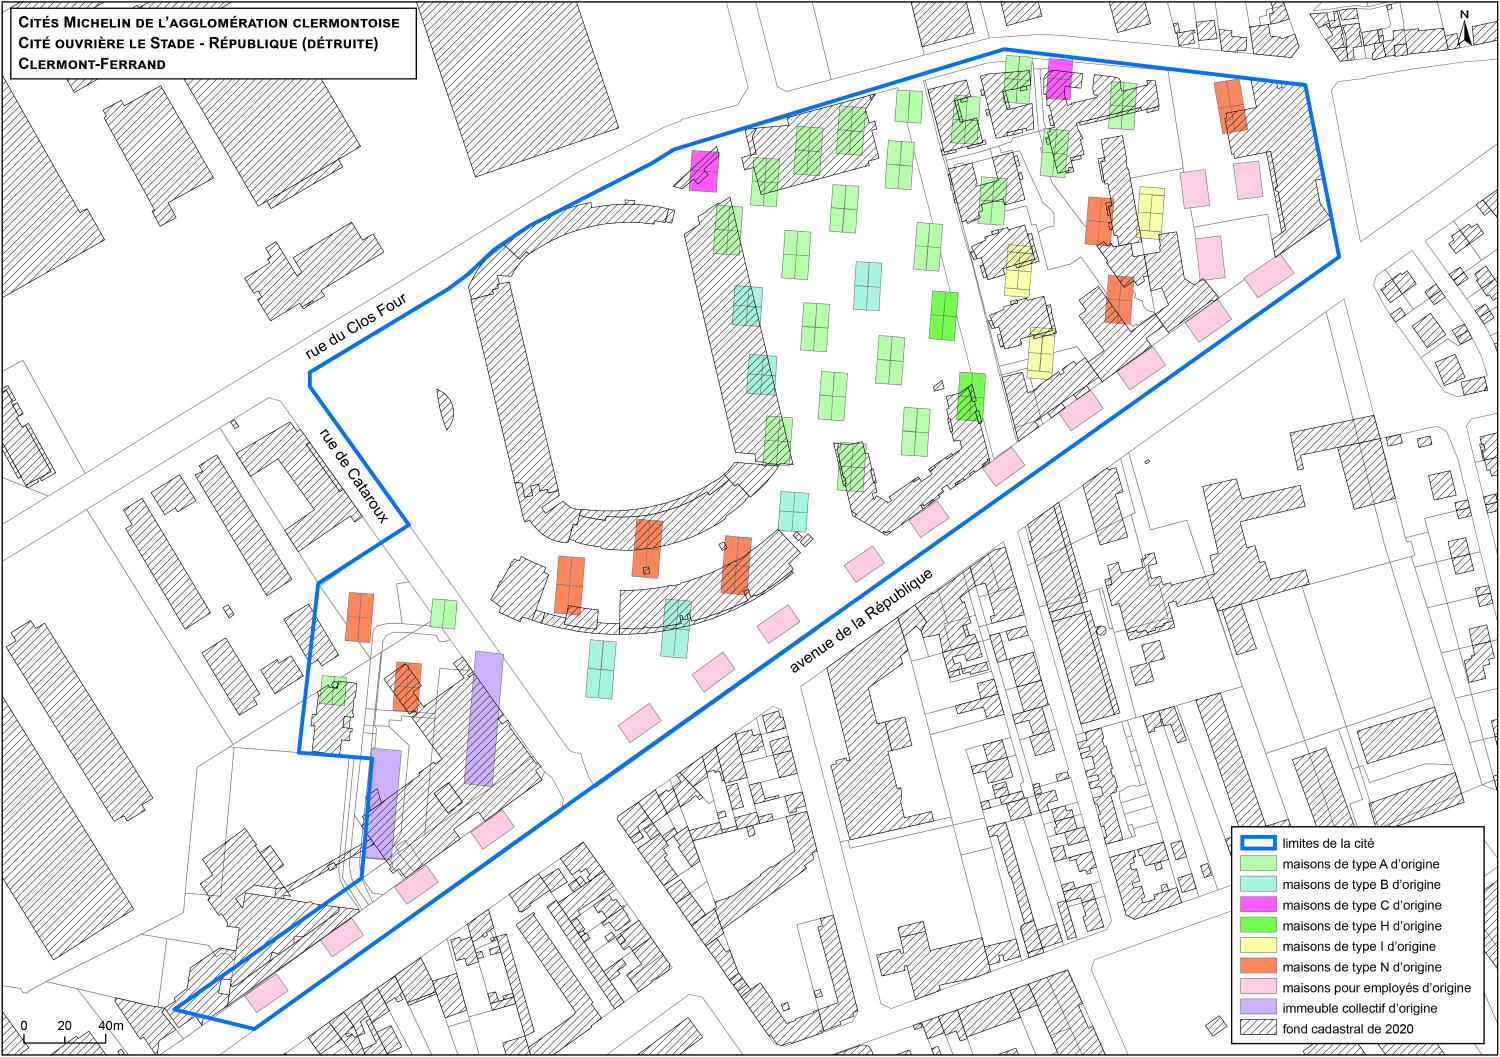Click title line 'Cité ouvrière le Stade - République'
This screenshot has width=1500, height=1057.
click(x=198, y=43)
